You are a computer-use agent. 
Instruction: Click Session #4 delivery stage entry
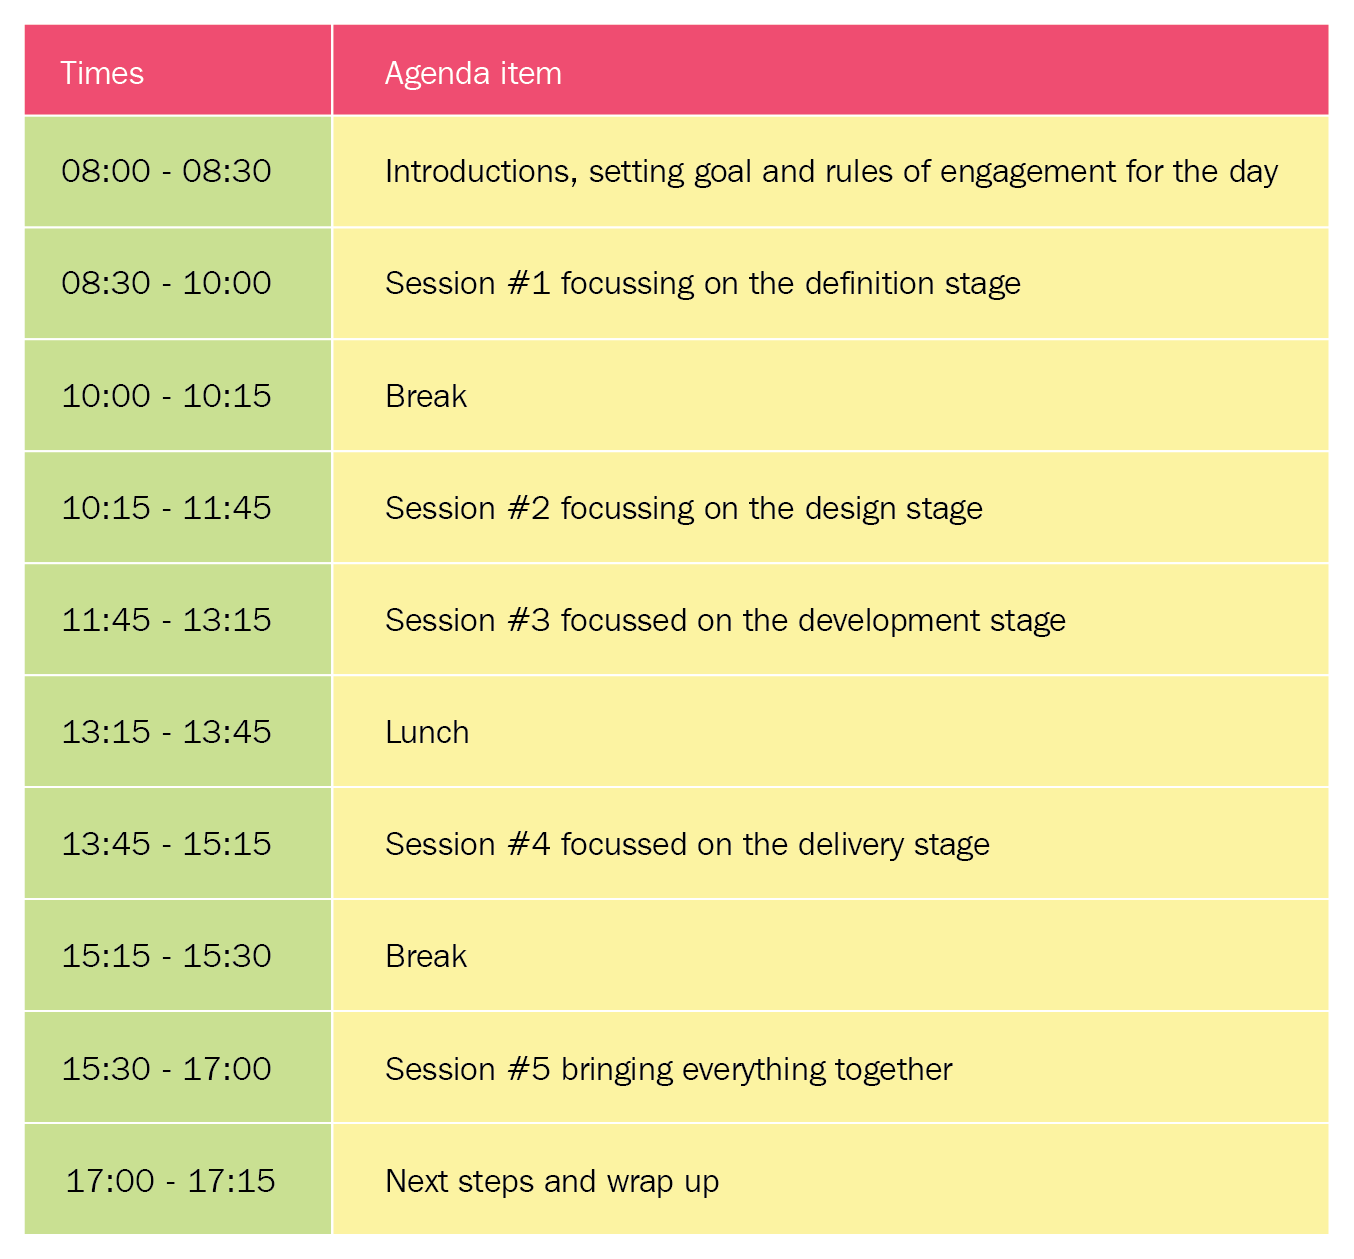(x=687, y=844)
